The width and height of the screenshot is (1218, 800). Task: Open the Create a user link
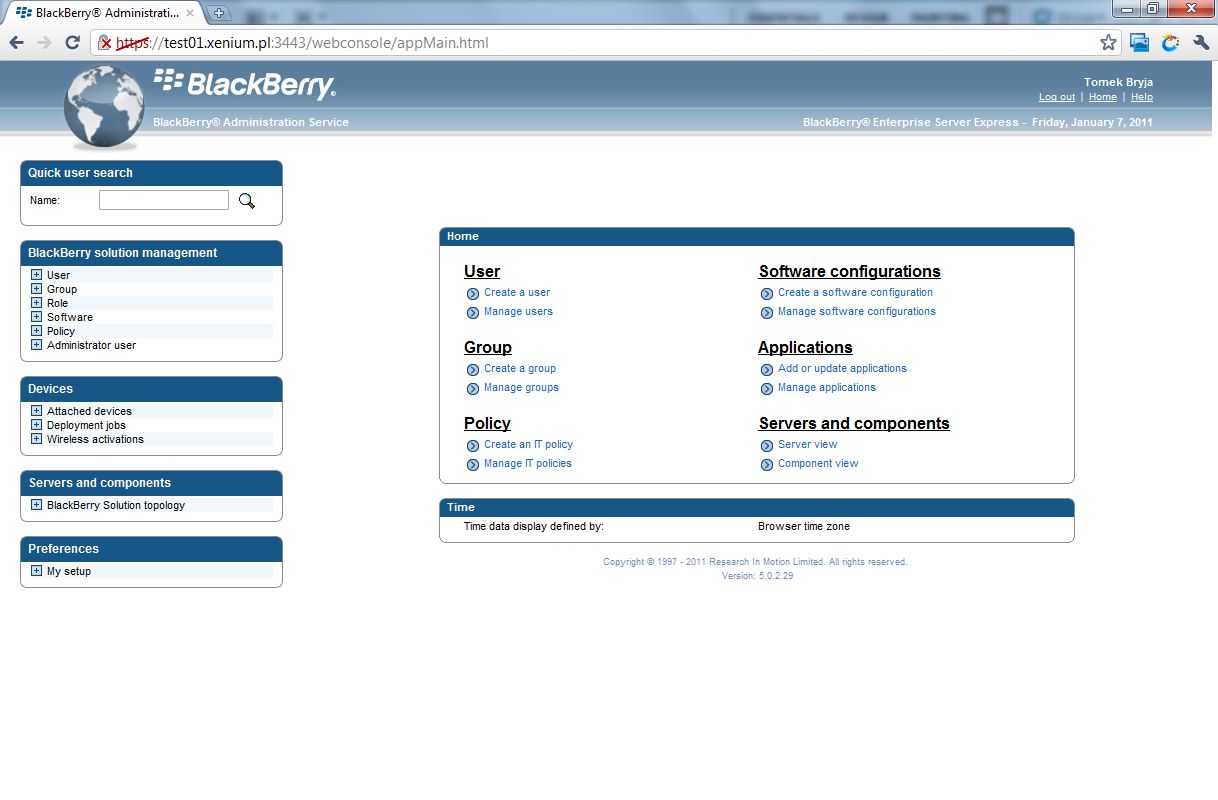(517, 293)
